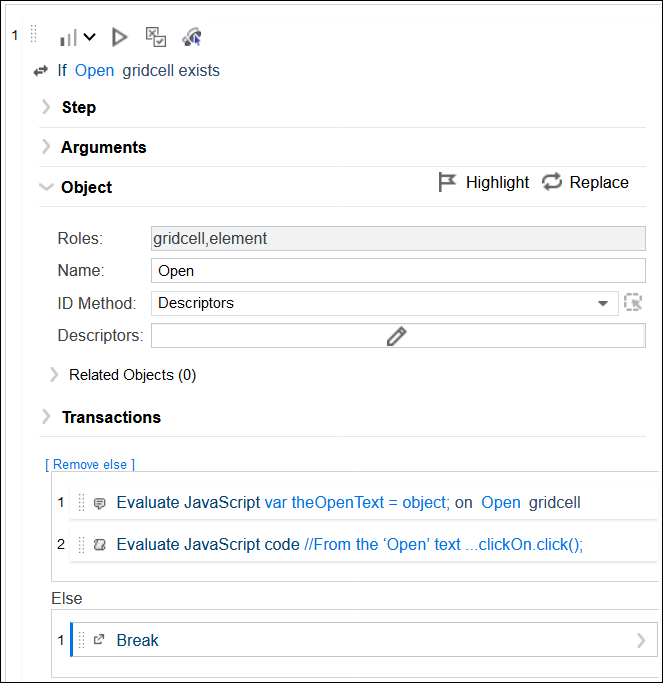Expand Related Objects (0)
Screen dimensions: 663x683
(x=54, y=375)
